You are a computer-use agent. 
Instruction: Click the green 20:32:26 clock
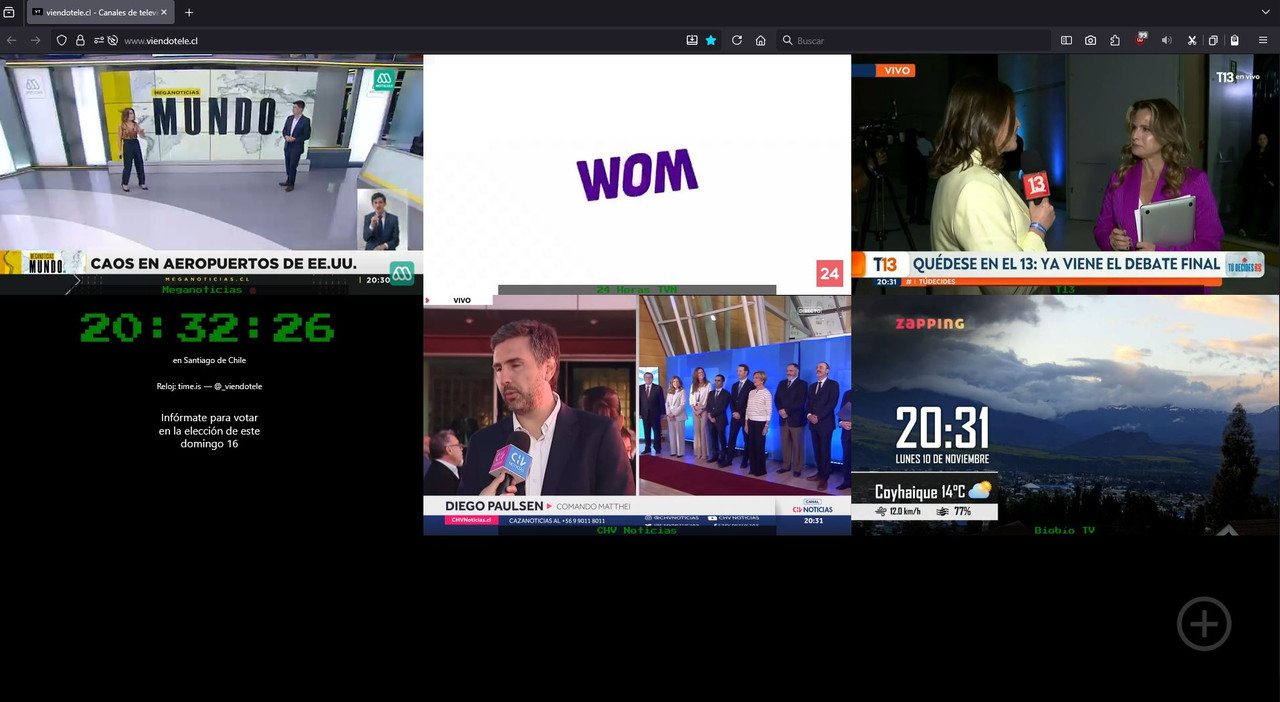click(207, 327)
